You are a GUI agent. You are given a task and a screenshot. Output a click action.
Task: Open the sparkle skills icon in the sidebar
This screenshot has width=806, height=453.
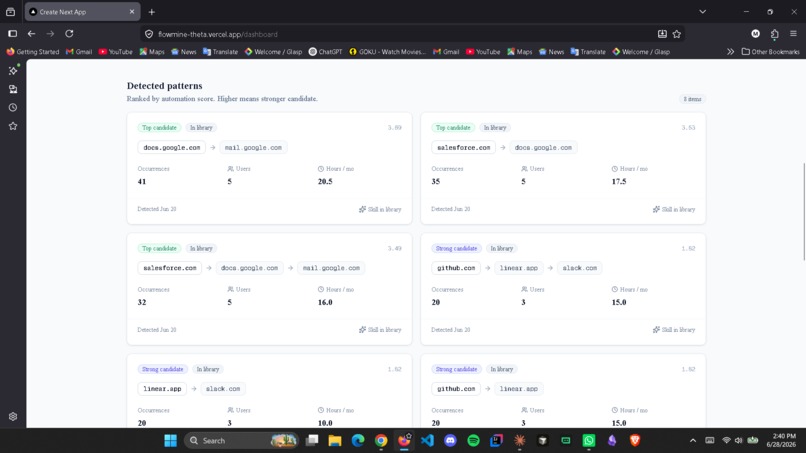point(13,70)
